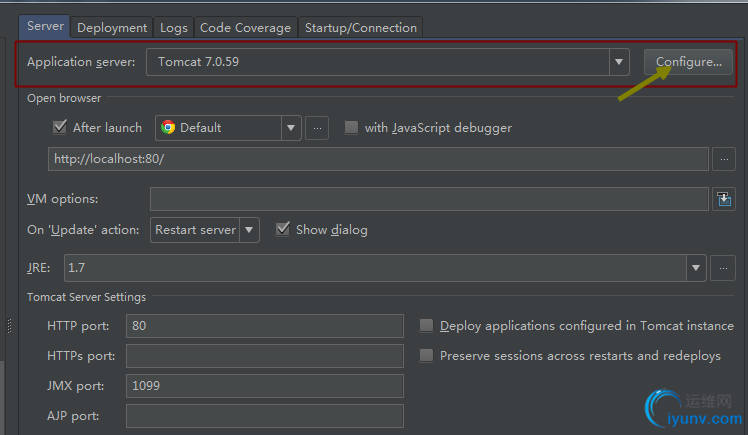Toggle the After launch checkbox
Viewport: 748px width, 435px height.
(60, 127)
